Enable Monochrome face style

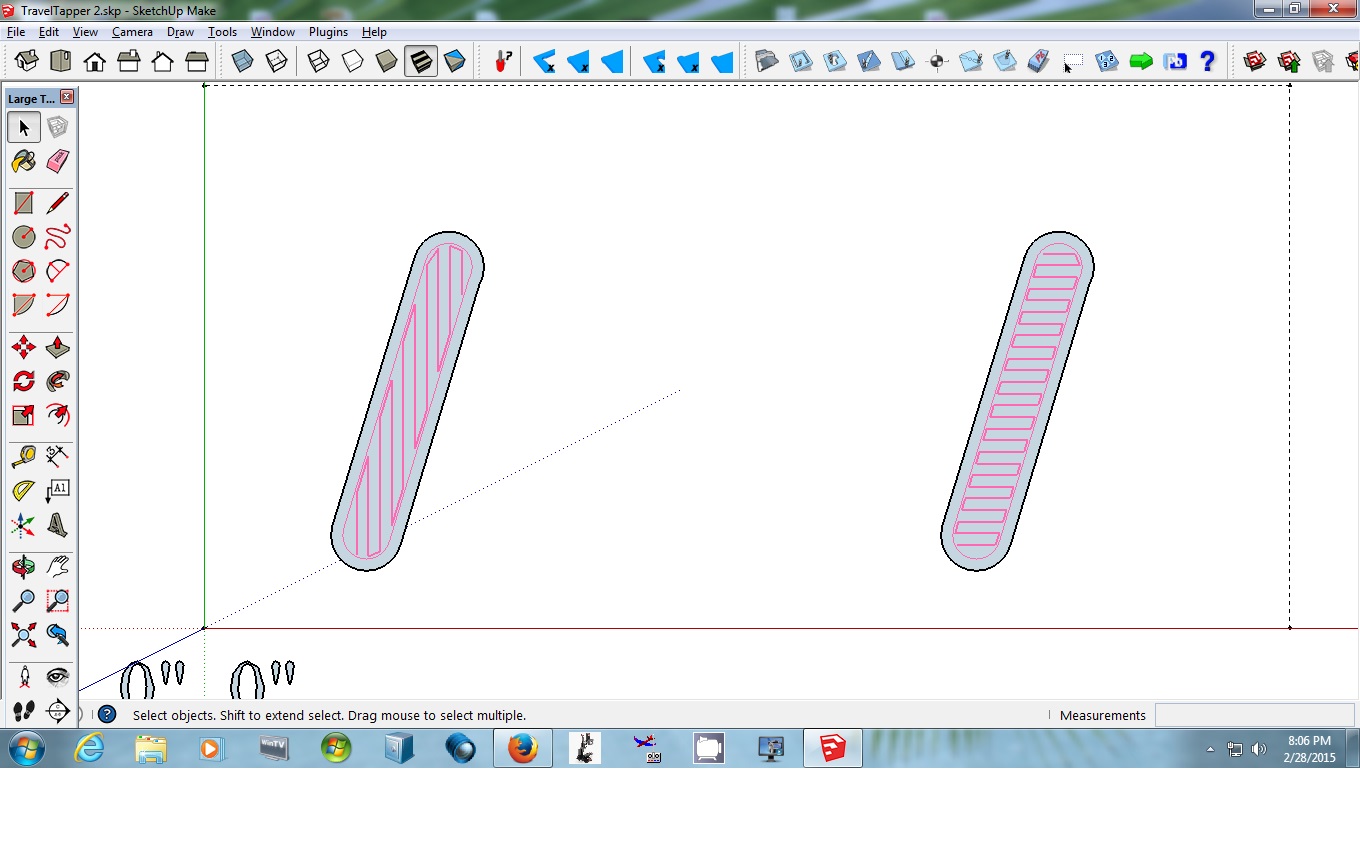point(455,62)
